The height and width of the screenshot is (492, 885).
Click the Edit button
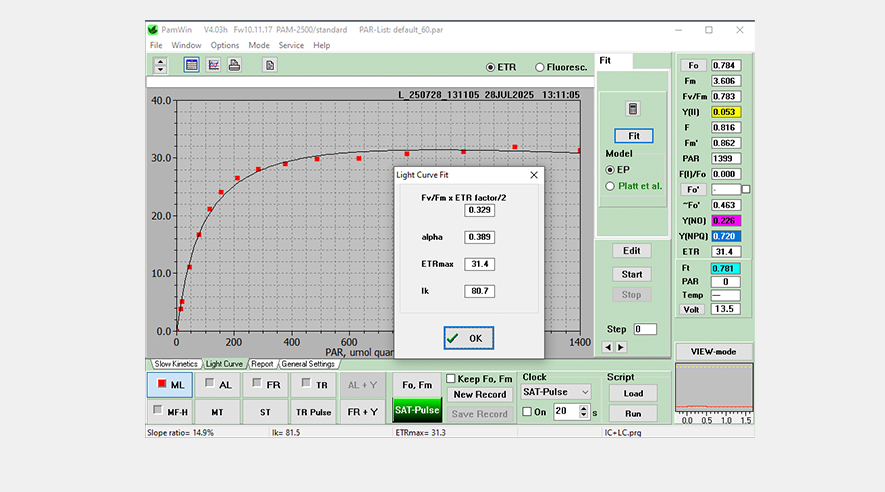click(x=632, y=251)
